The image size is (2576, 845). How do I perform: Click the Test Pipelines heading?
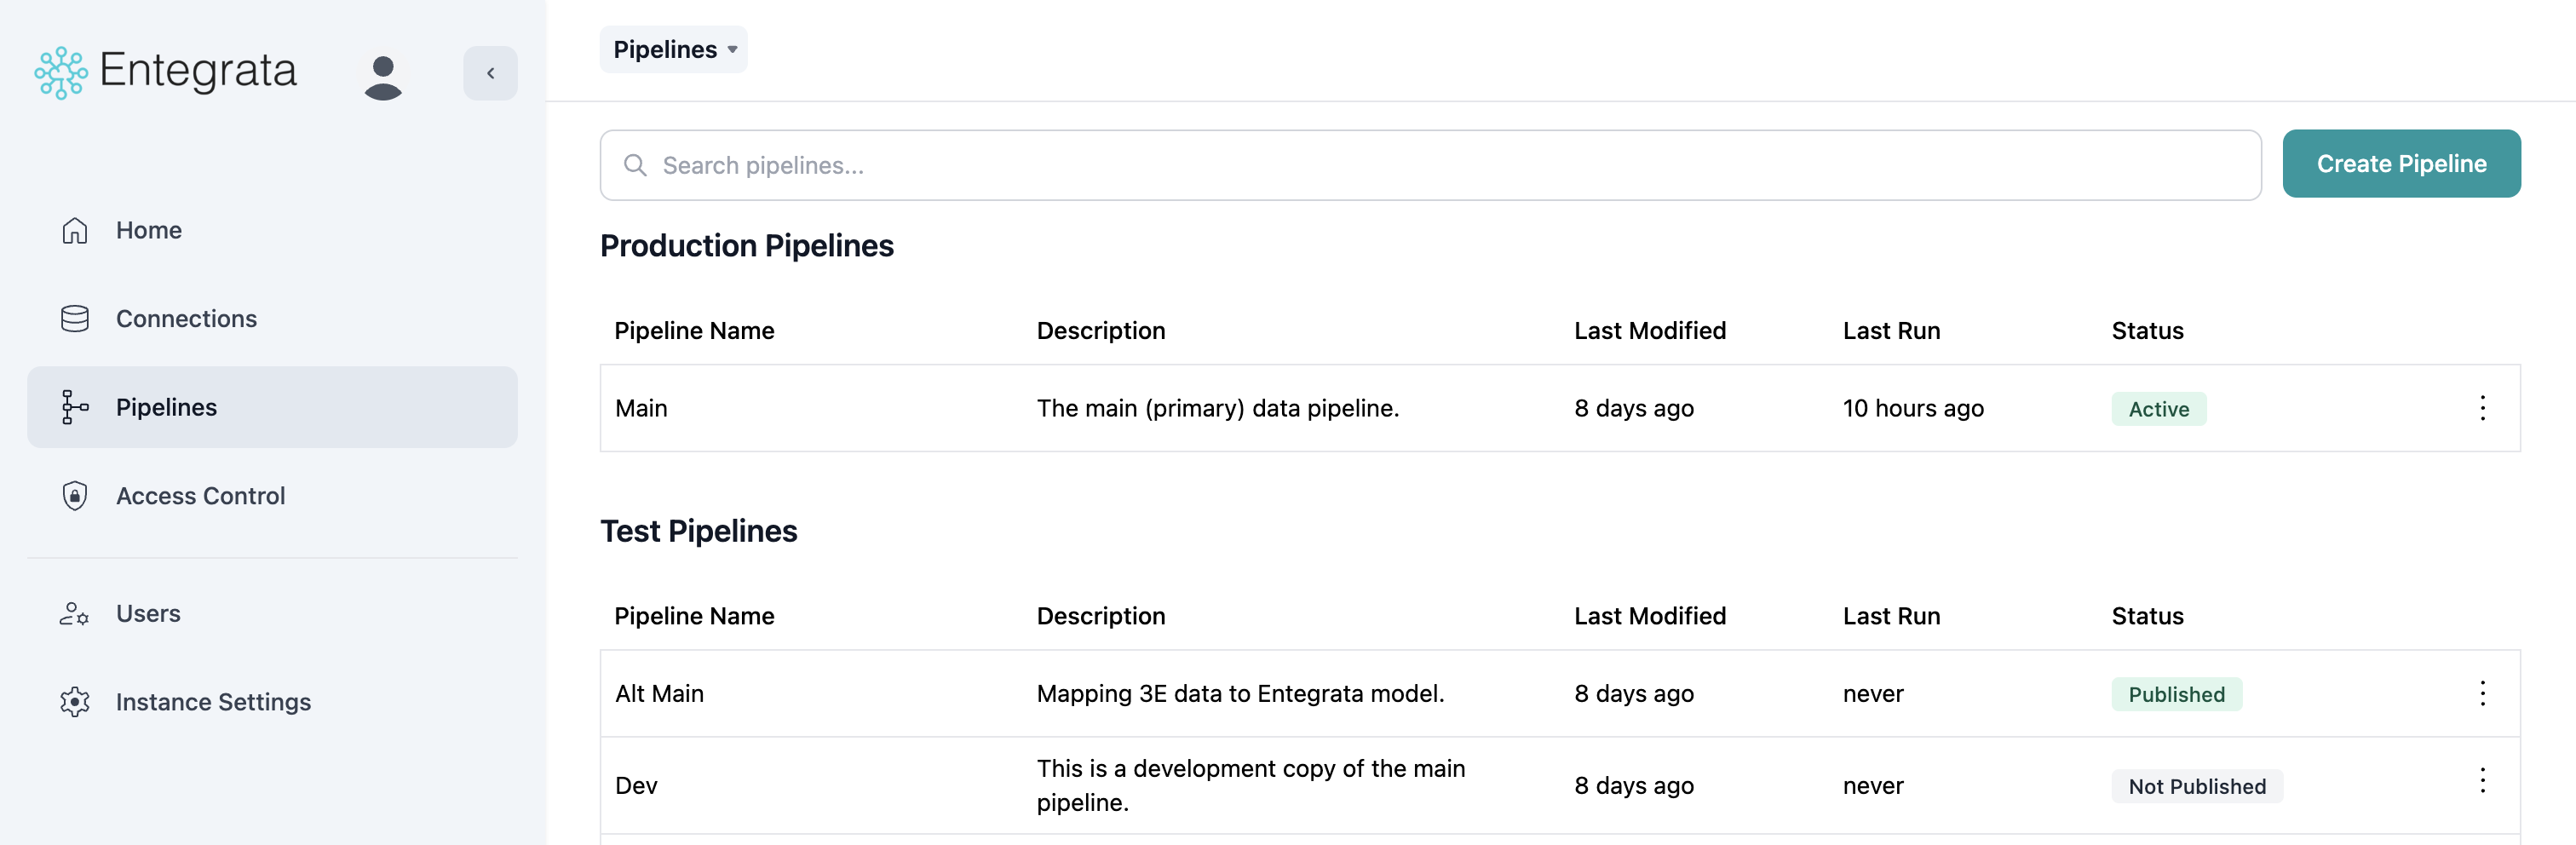tap(699, 531)
